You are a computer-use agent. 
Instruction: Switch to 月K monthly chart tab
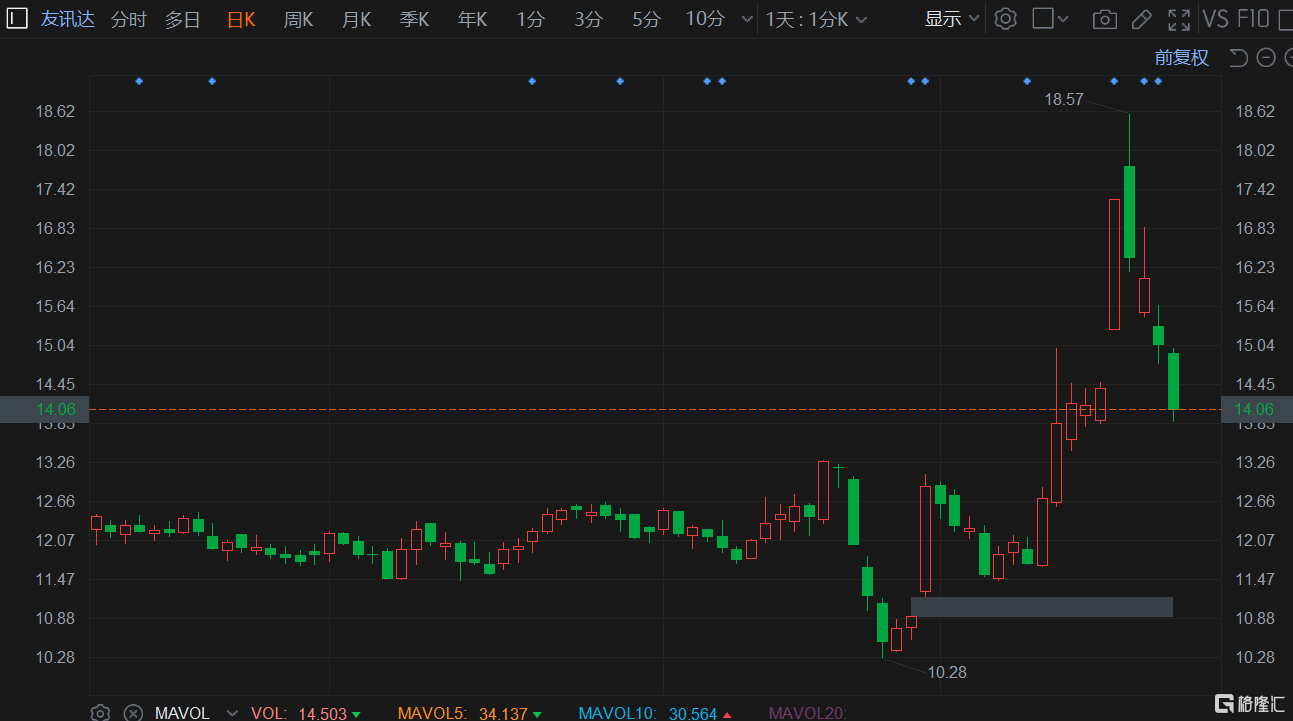[x=356, y=19]
